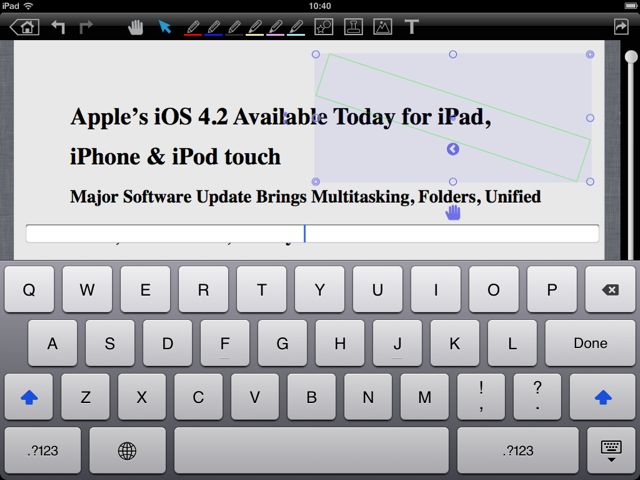Switch to numbers with right .?123 key
The height and width of the screenshot is (480, 640).
(x=518, y=451)
